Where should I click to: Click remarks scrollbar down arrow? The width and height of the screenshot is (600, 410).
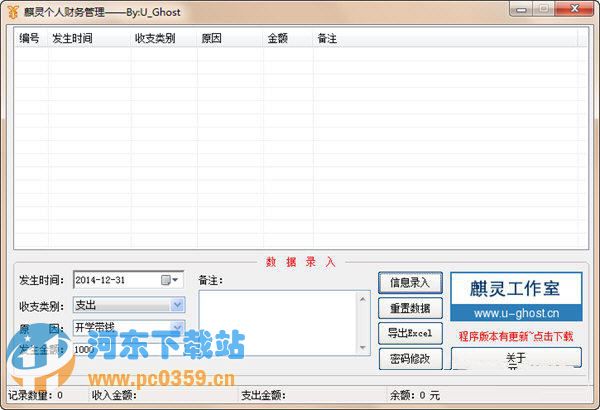coord(363,348)
